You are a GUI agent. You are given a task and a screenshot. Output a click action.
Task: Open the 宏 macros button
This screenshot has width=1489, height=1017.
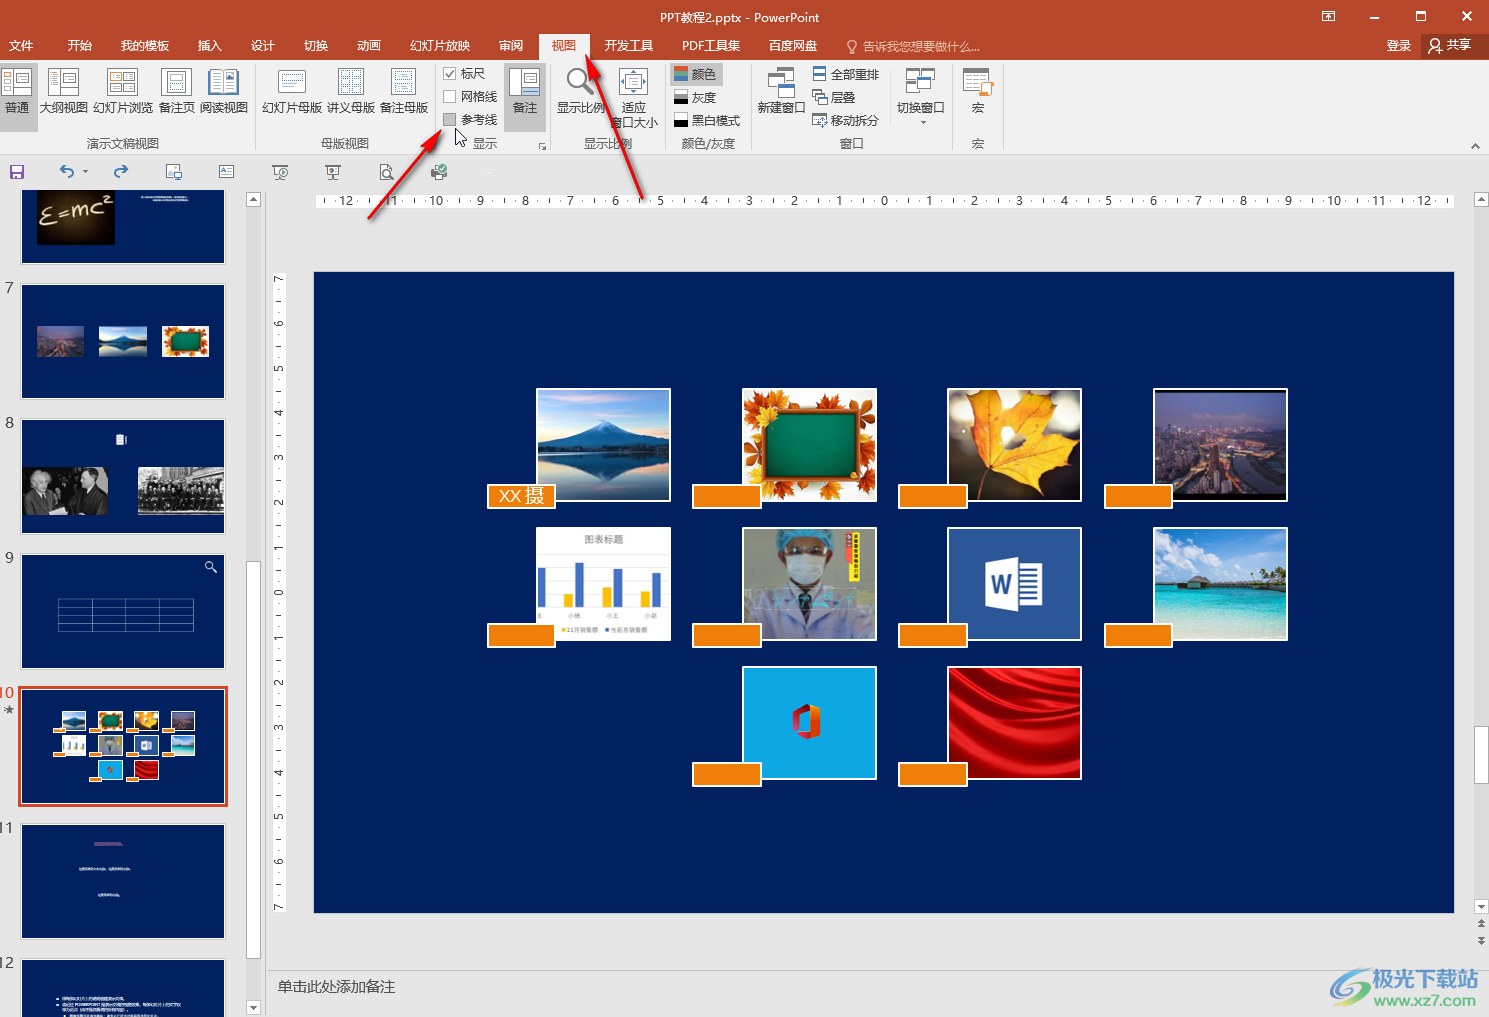(978, 92)
